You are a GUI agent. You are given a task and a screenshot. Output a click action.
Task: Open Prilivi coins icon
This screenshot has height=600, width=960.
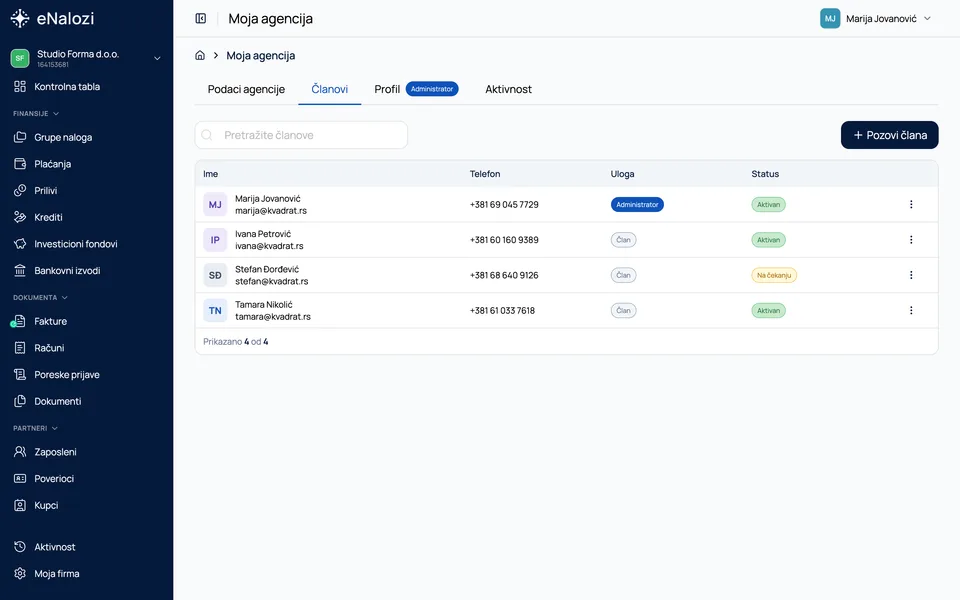point(20,190)
